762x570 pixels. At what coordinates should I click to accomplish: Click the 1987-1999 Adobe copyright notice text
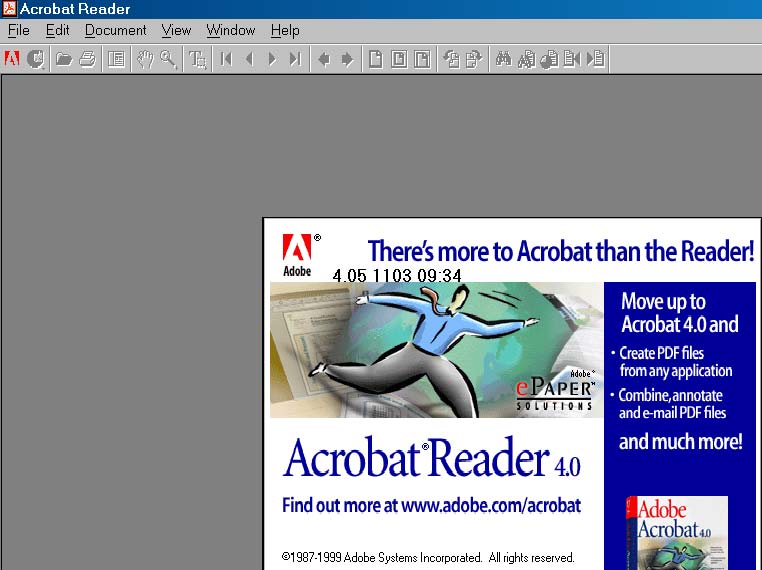pyautogui.click(x=428, y=557)
